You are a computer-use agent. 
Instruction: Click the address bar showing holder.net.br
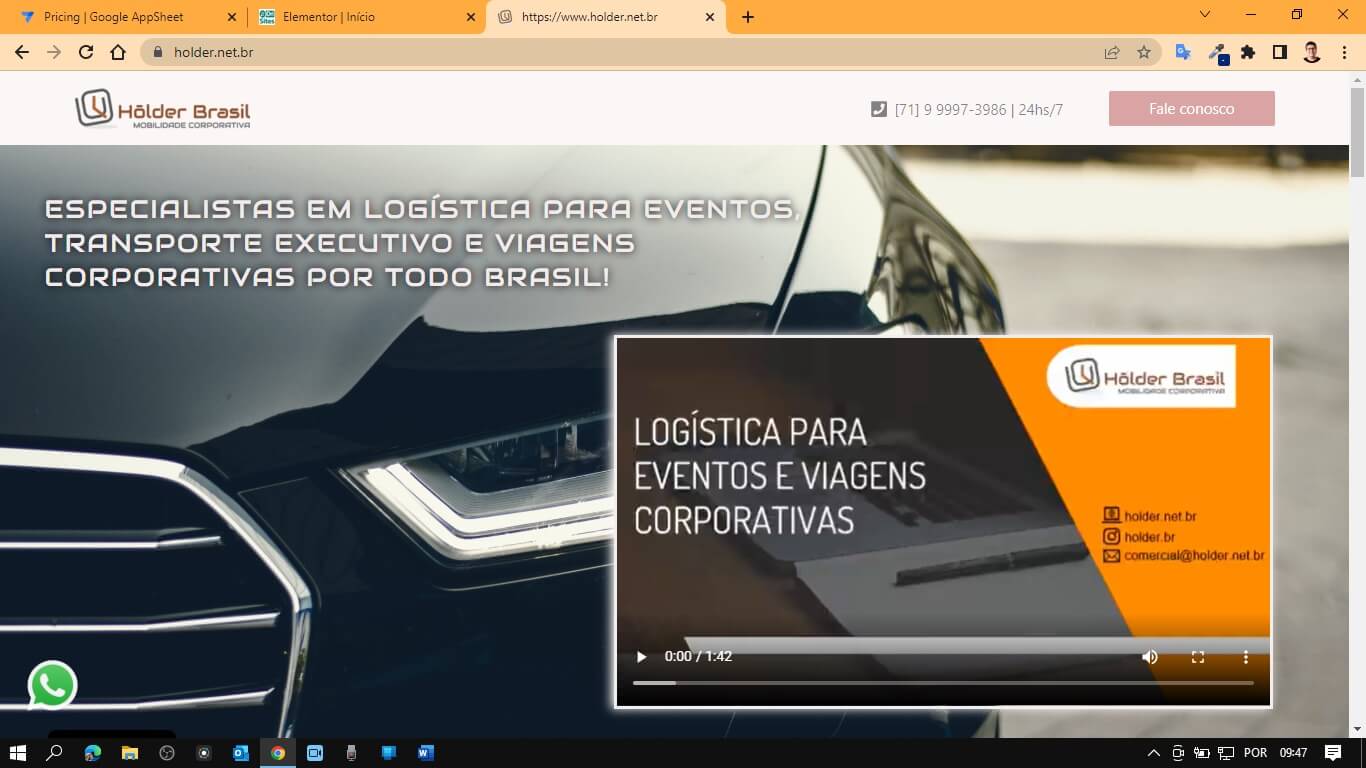(x=600, y=52)
